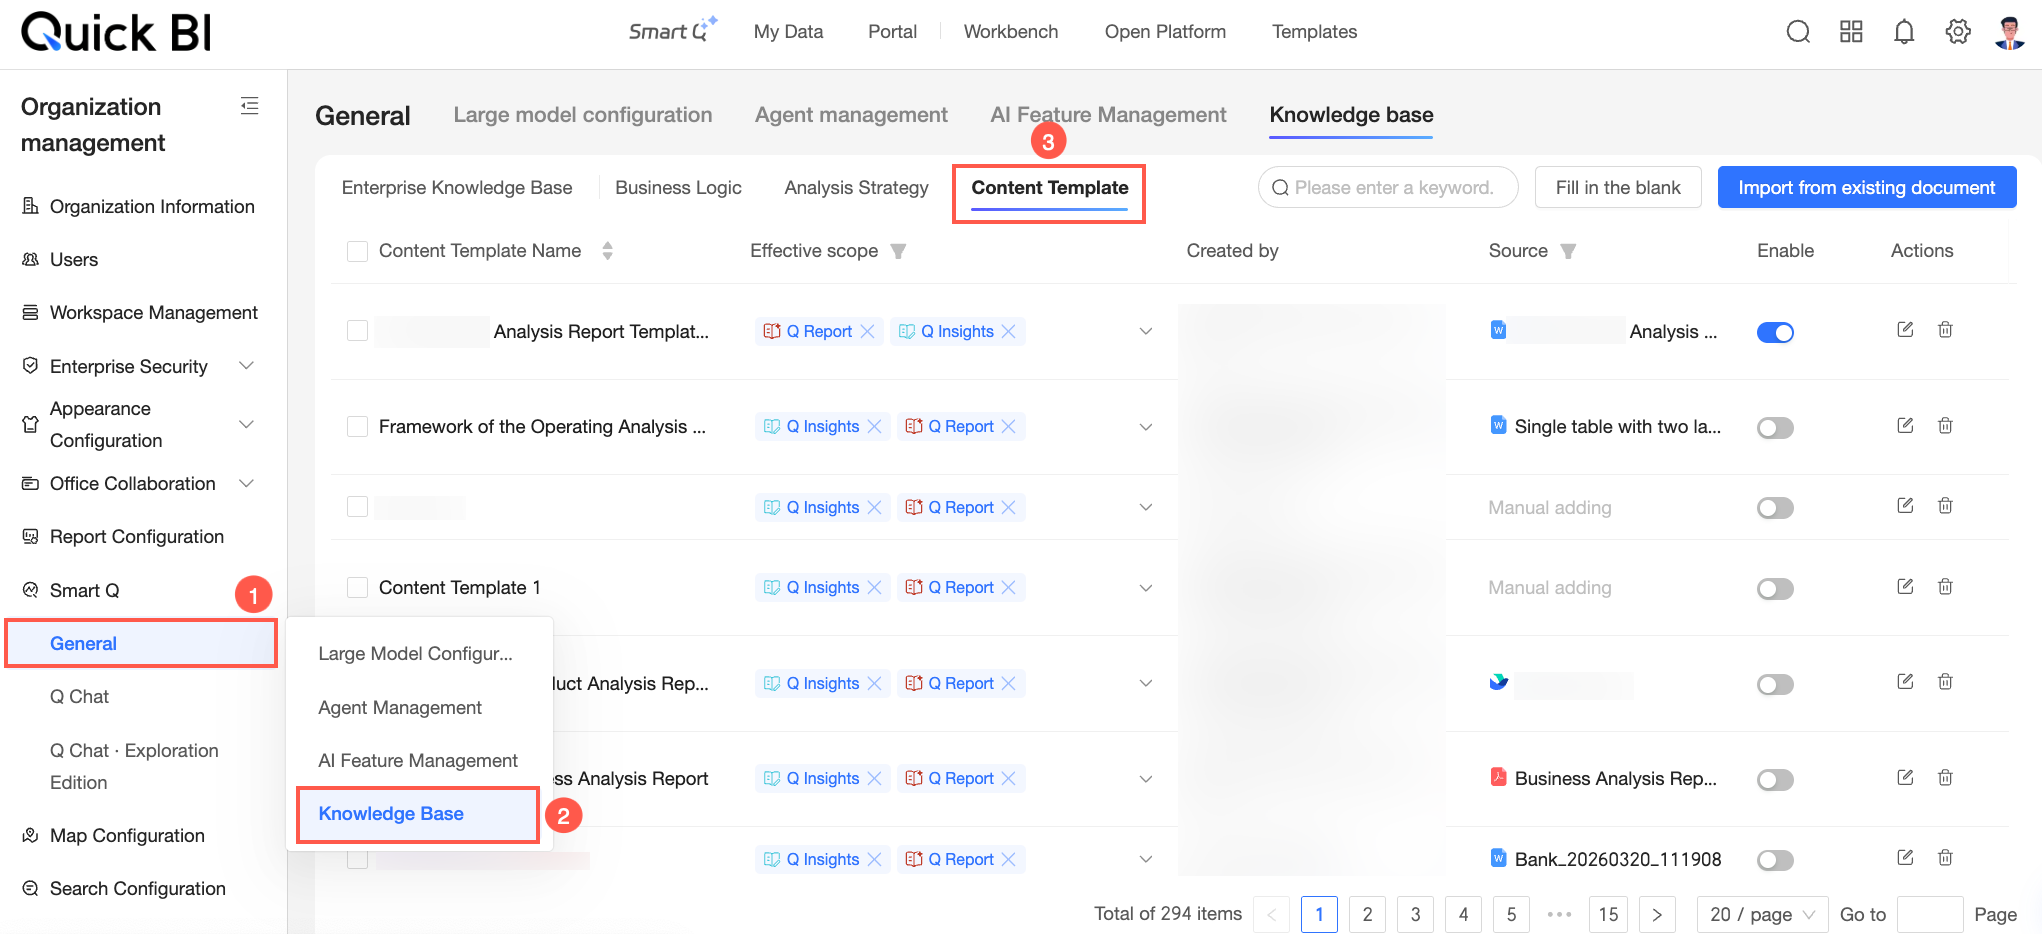This screenshot has width=2042, height=934.
Task: Delete the Business Analysis Report row
Action: click(x=1945, y=778)
